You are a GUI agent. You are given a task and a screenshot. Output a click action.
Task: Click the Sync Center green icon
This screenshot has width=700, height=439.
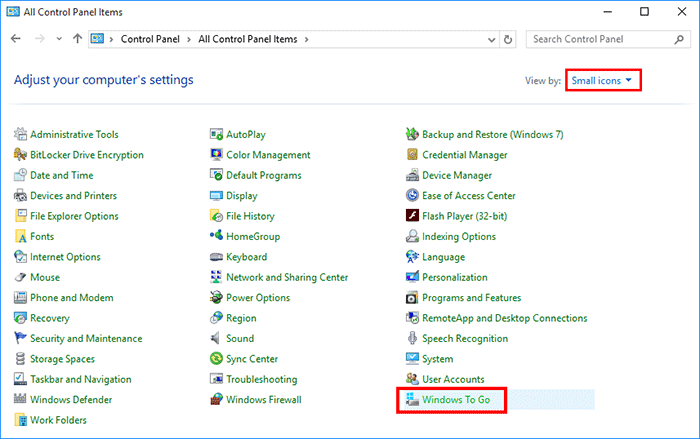tap(216, 359)
